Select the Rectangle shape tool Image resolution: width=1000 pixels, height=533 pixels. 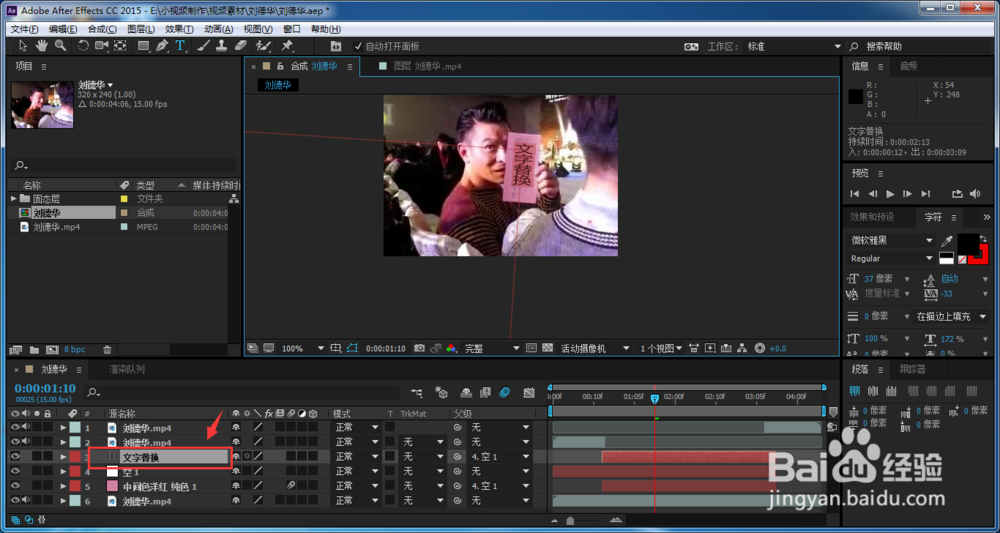(x=144, y=46)
